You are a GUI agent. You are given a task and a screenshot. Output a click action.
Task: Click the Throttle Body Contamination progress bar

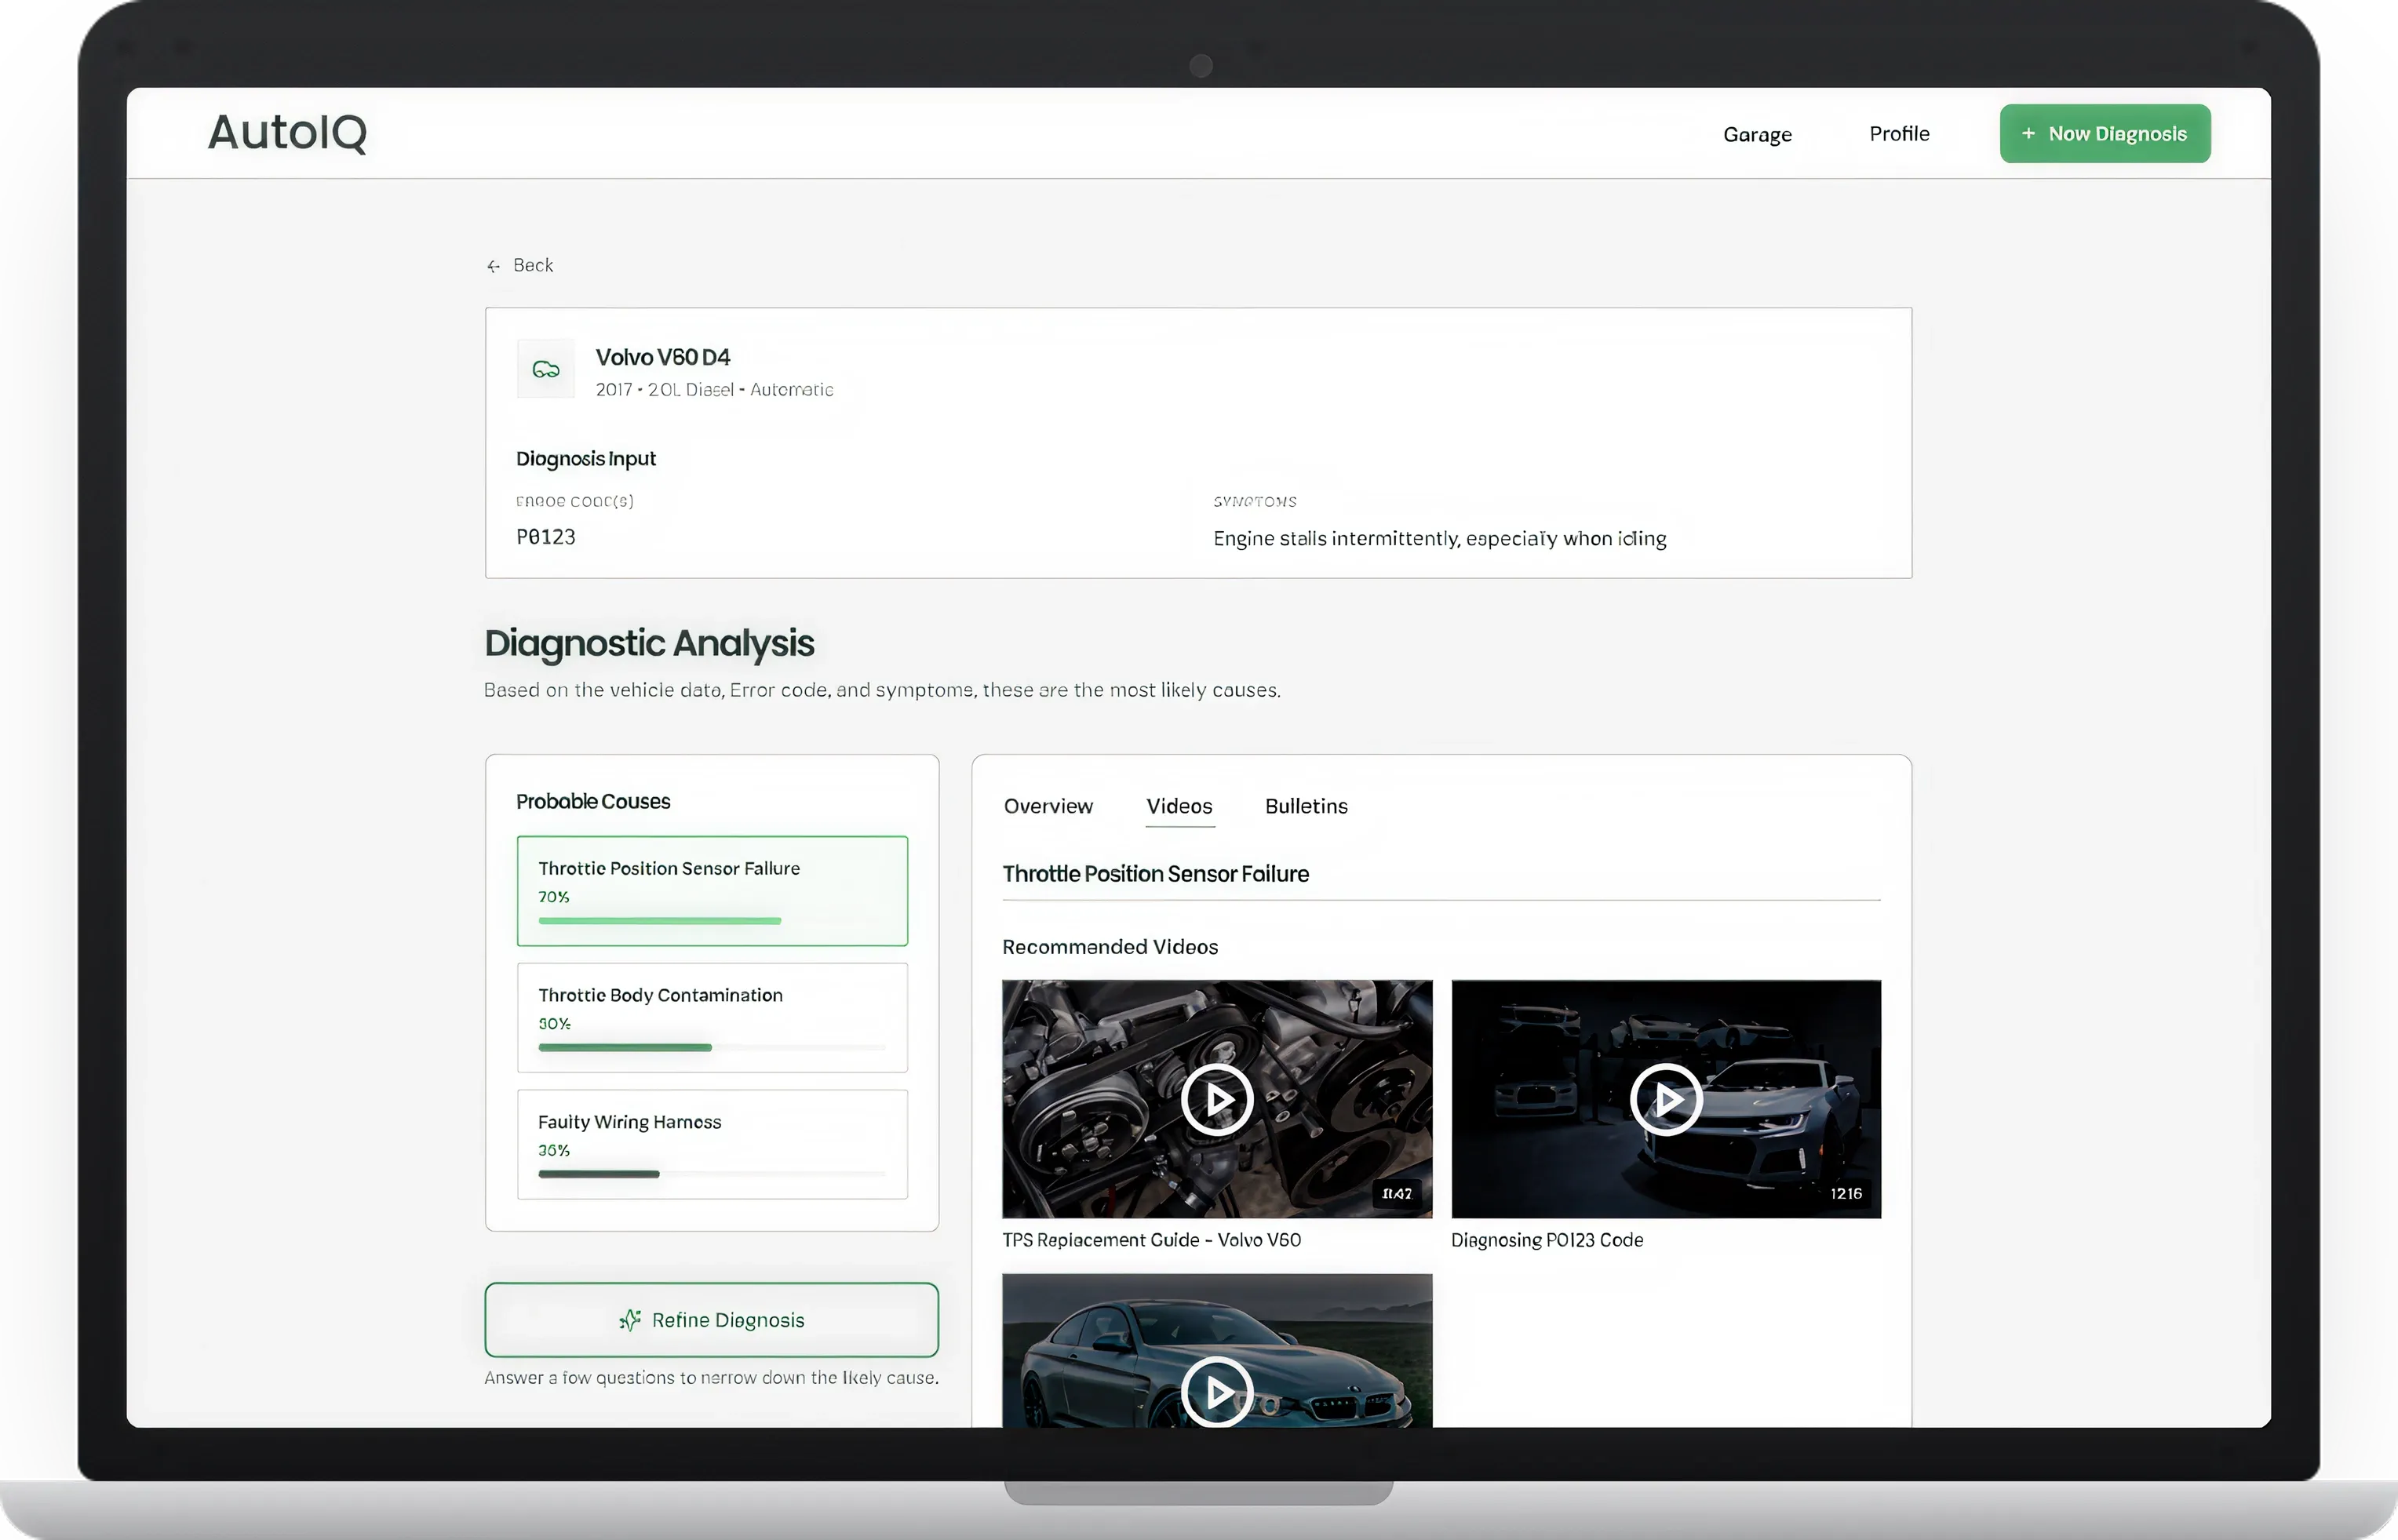pos(712,1048)
